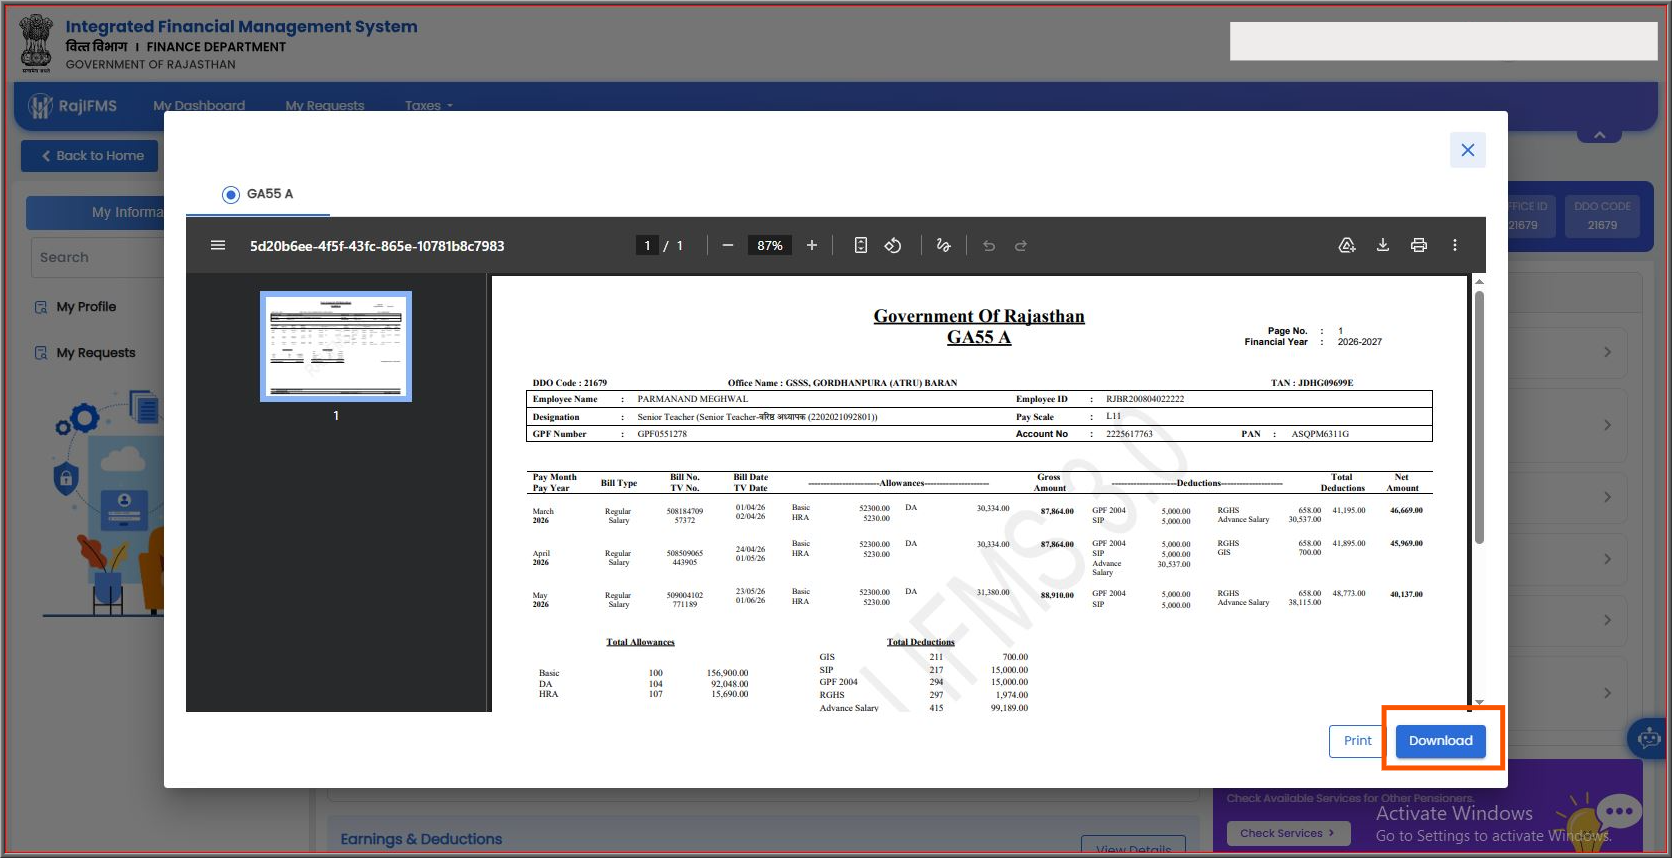Focus the sidebar Search field

(98, 257)
